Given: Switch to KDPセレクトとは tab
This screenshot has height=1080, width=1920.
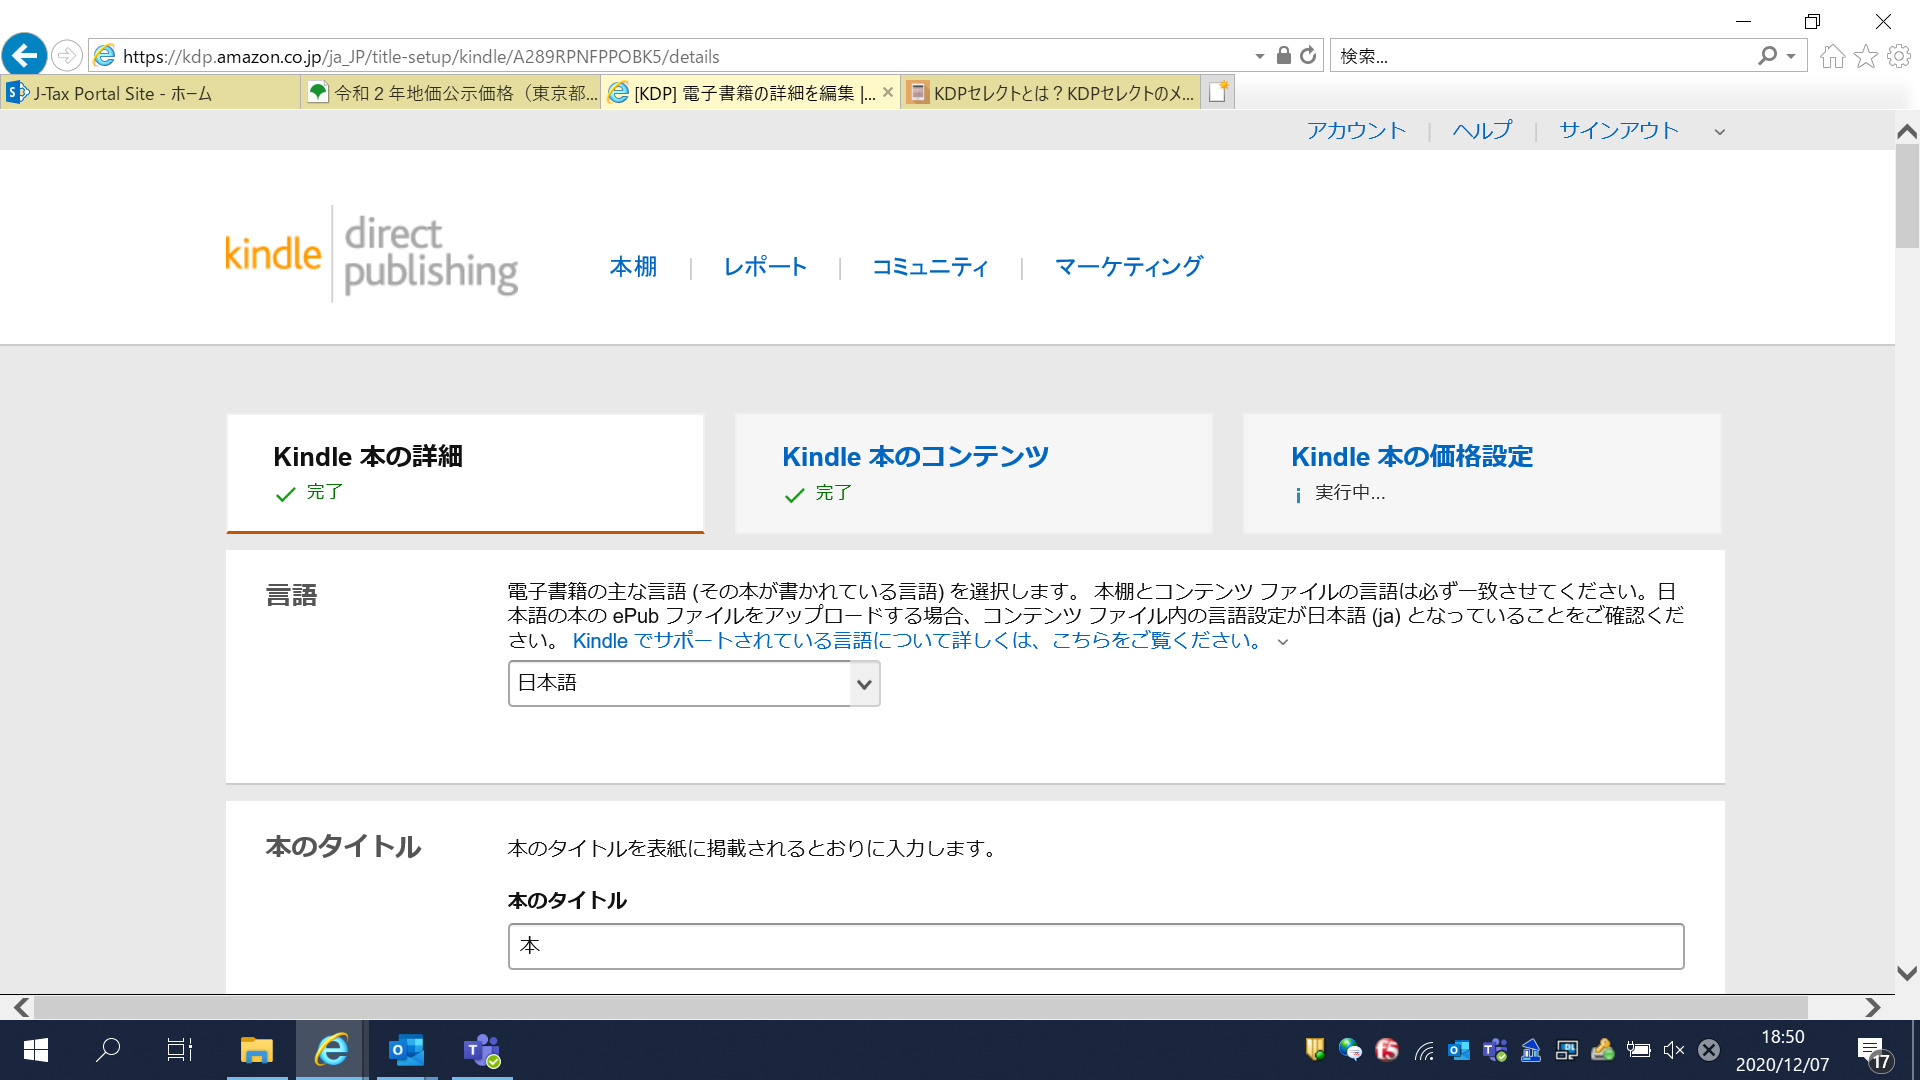Looking at the screenshot, I should pyautogui.click(x=1050, y=93).
